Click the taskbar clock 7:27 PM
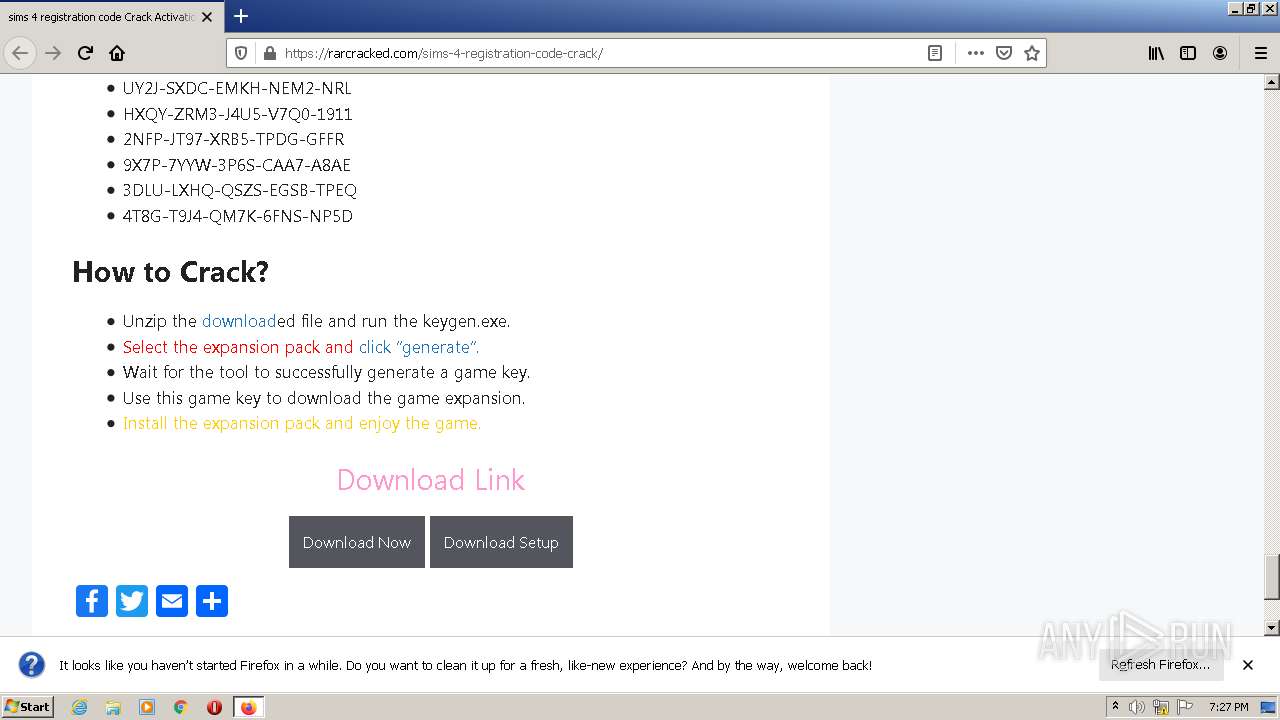The image size is (1280, 720). (x=1228, y=707)
